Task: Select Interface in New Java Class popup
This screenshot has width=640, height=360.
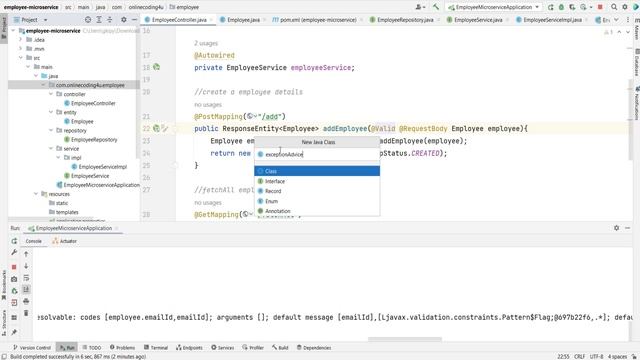Action: click(x=317, y=181)
